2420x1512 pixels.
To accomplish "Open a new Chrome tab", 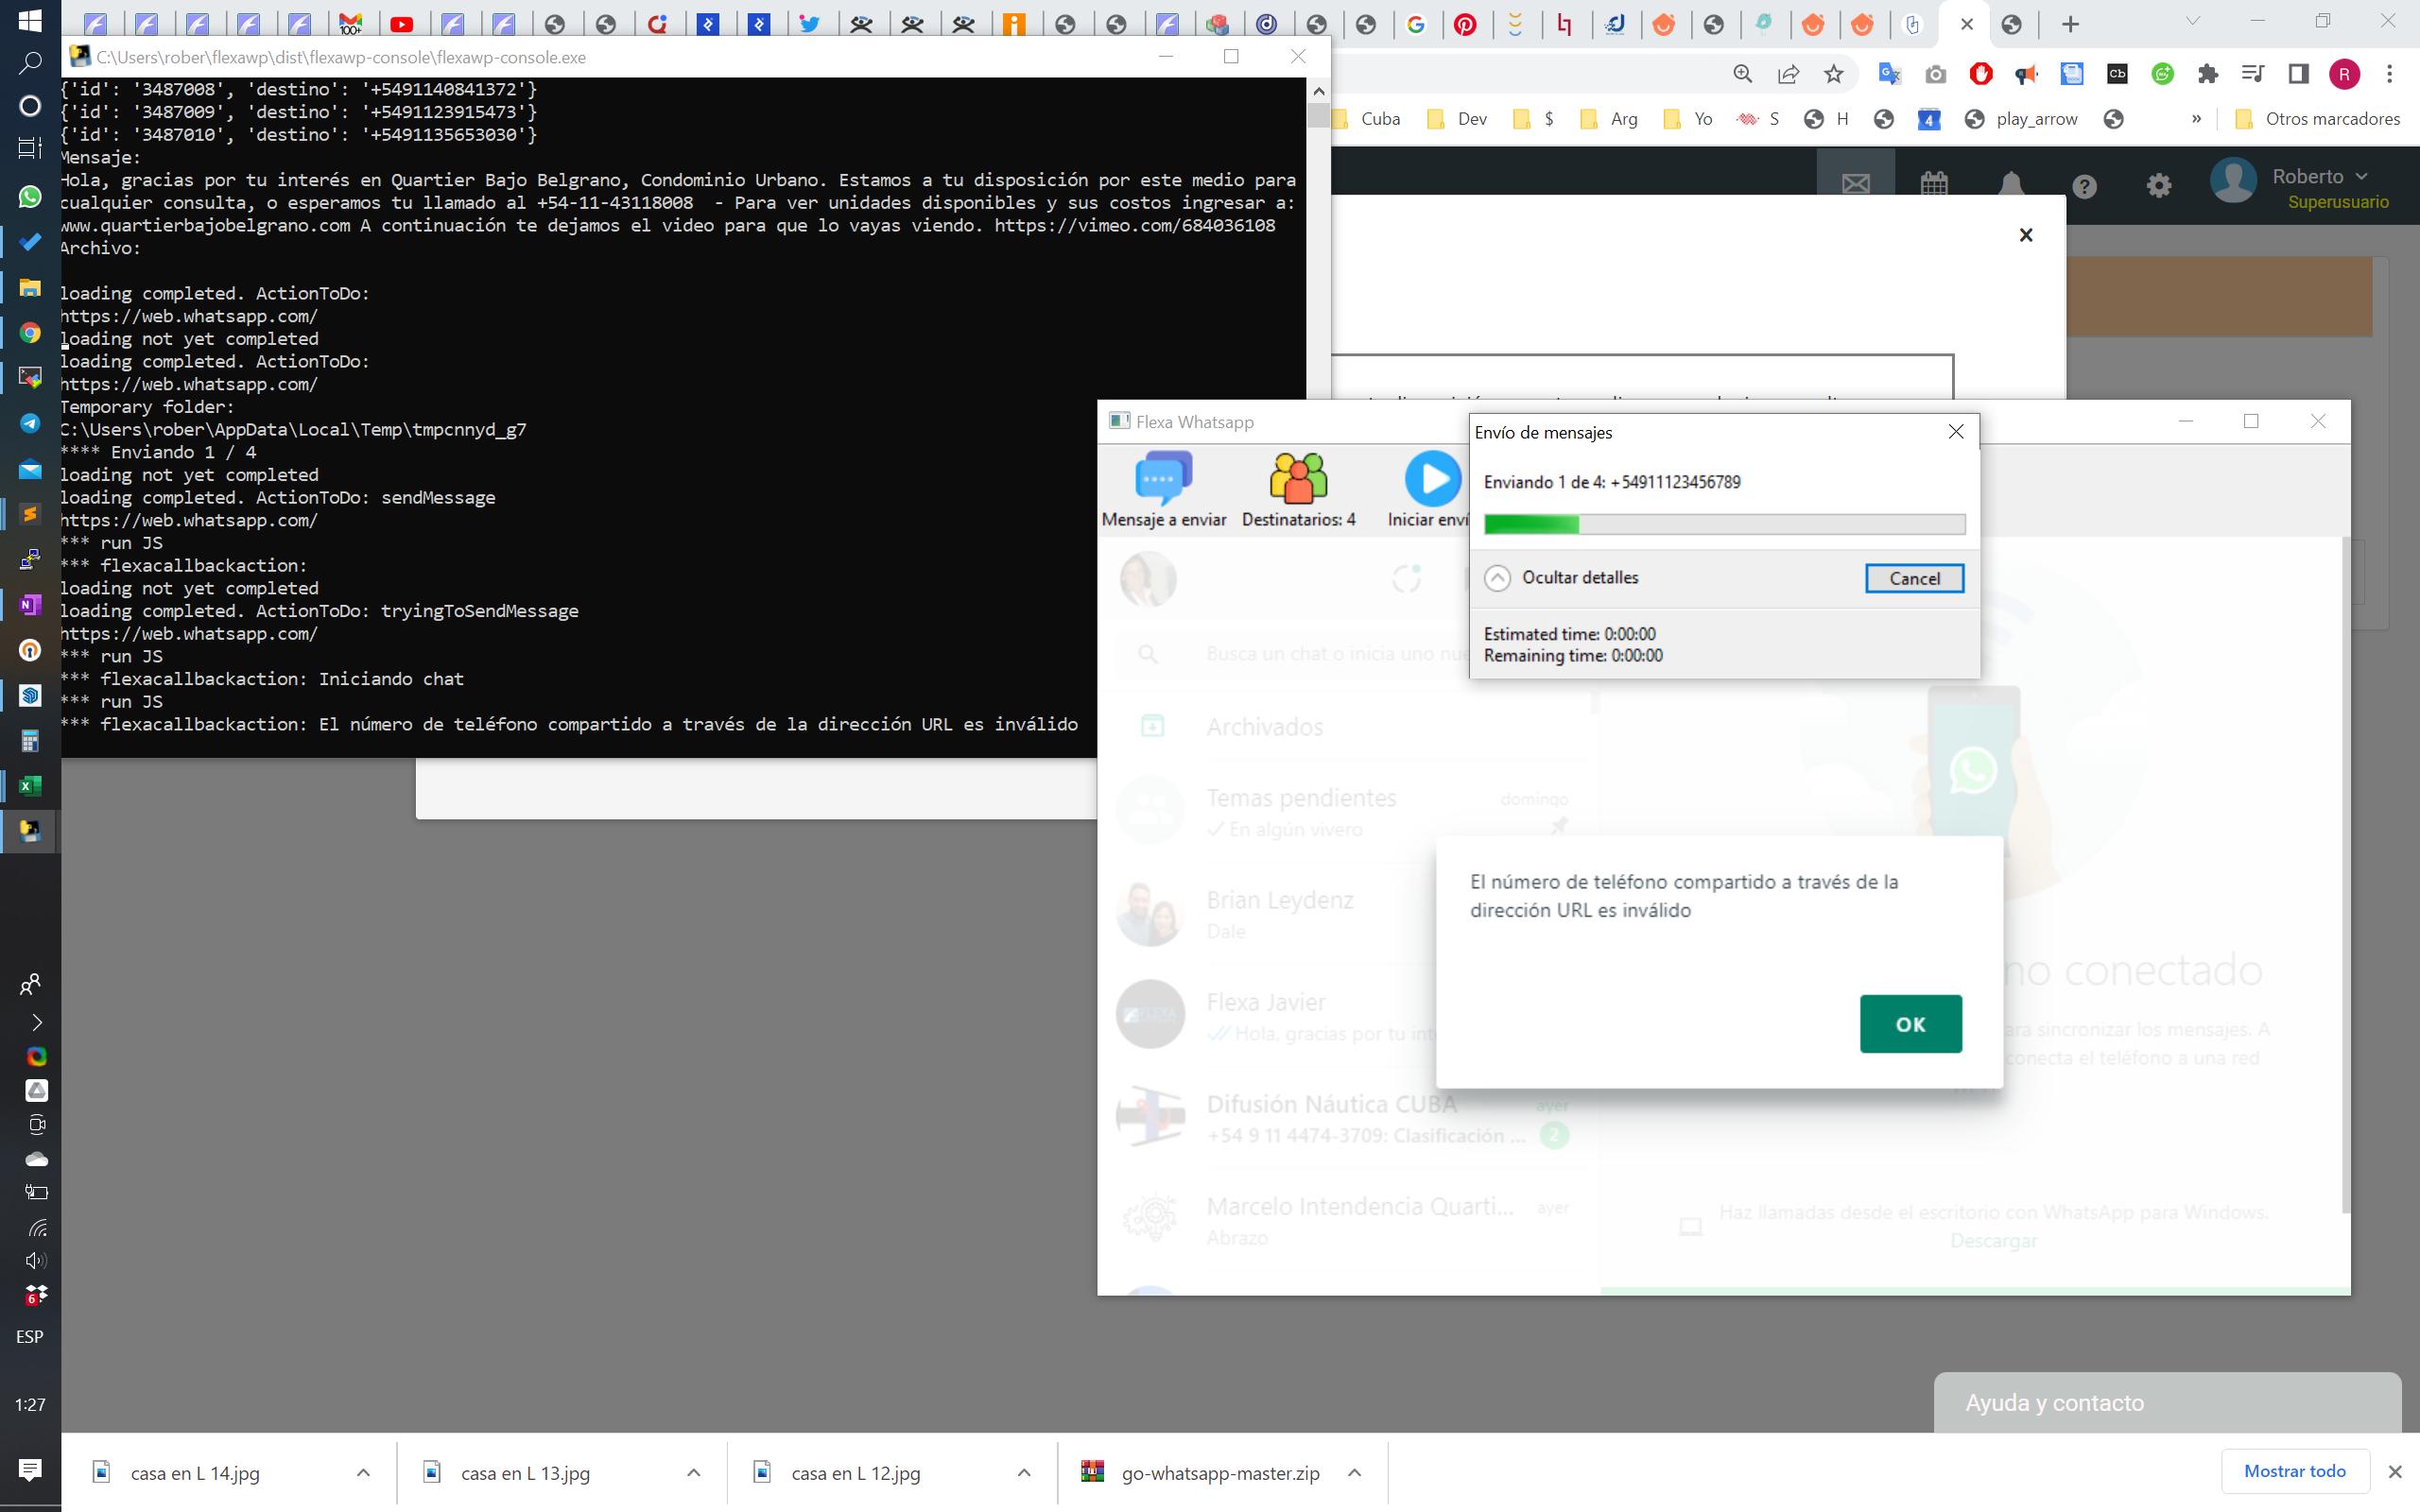I will click(x=2070, y=24).
